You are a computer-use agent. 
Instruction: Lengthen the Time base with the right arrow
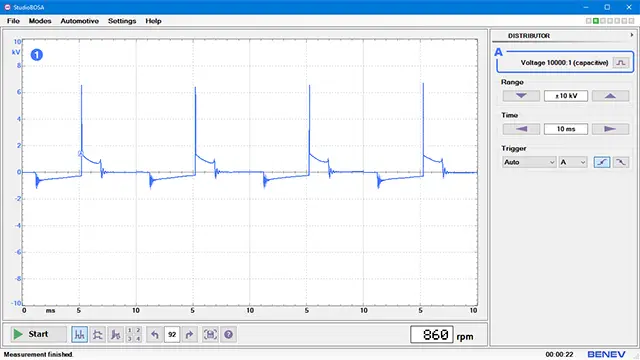[x=610, y=129]
